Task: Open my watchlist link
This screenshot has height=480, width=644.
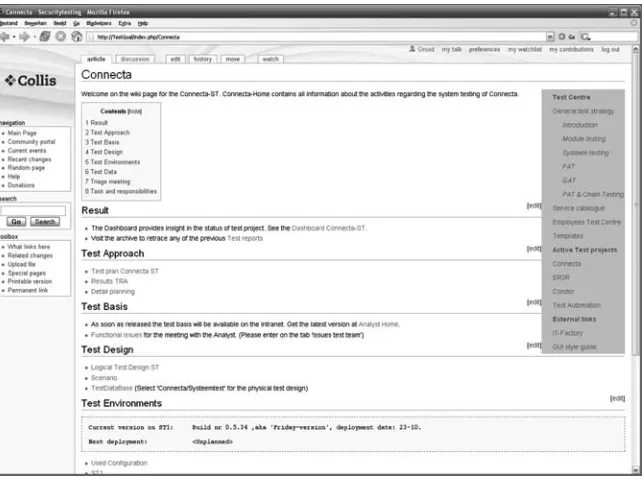Action: coord(524,49)
